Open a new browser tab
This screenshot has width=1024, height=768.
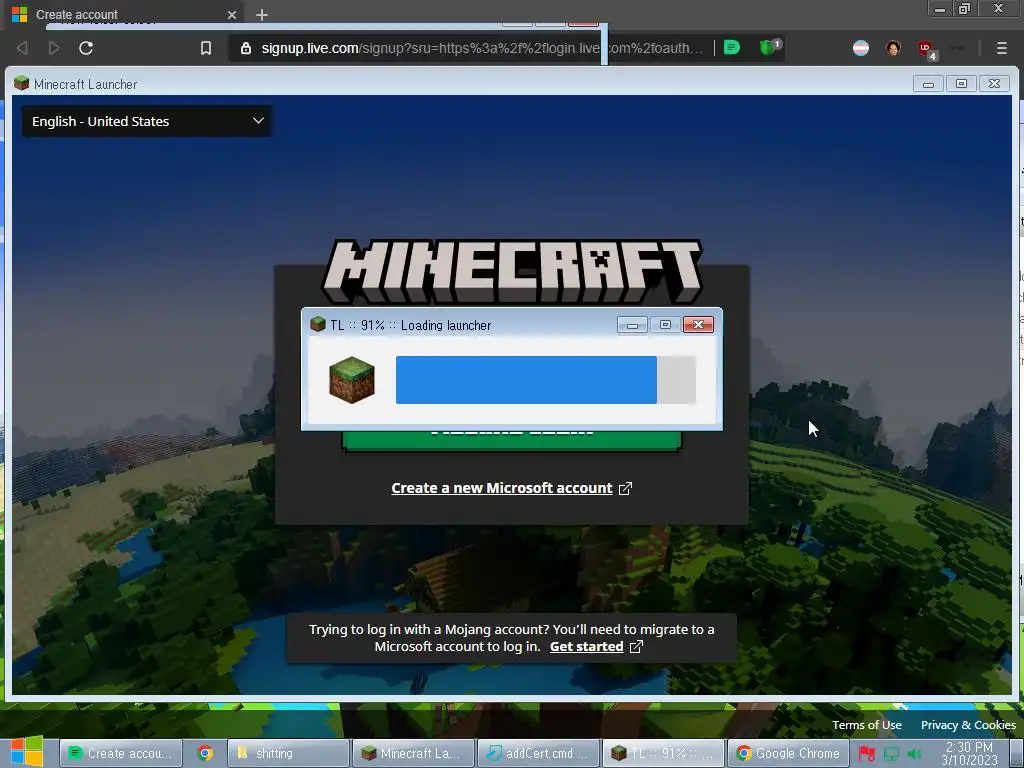262,14
